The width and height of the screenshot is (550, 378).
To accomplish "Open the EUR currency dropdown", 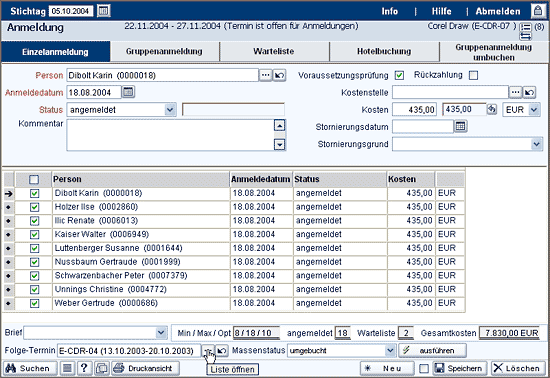I will (x=534, y=110).
